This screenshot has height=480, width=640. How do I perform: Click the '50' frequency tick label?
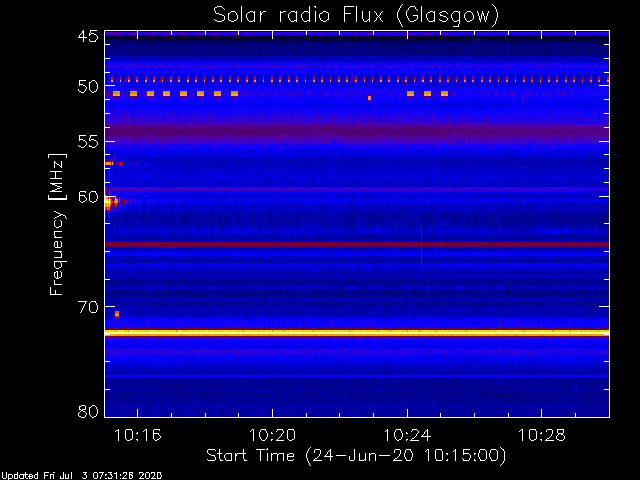coord(88,87)
